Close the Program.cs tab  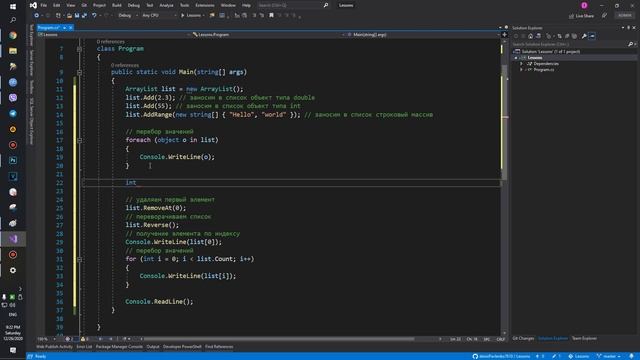(x=71, y=27)
